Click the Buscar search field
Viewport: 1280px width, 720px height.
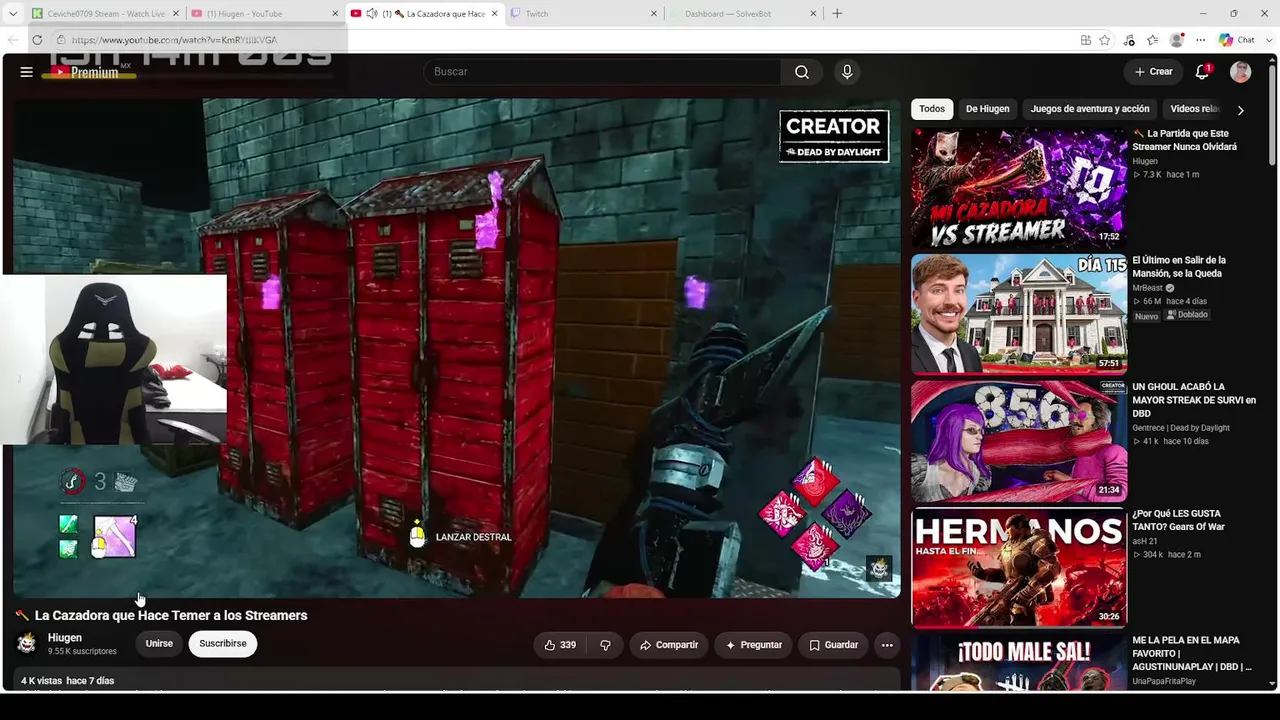click(x=602, y=72)
